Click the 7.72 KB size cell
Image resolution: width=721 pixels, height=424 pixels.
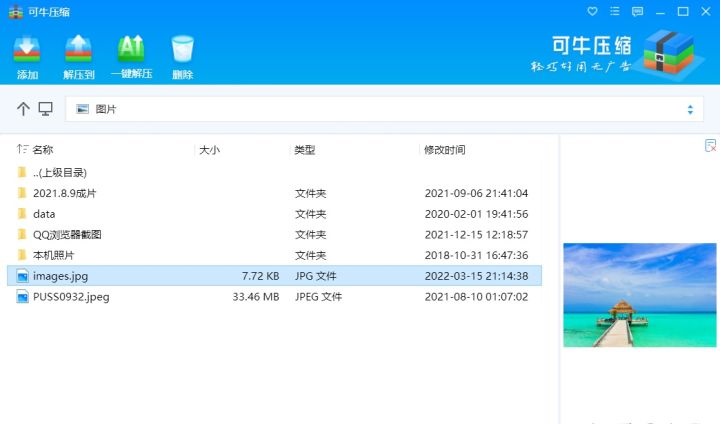pos(260,276)
